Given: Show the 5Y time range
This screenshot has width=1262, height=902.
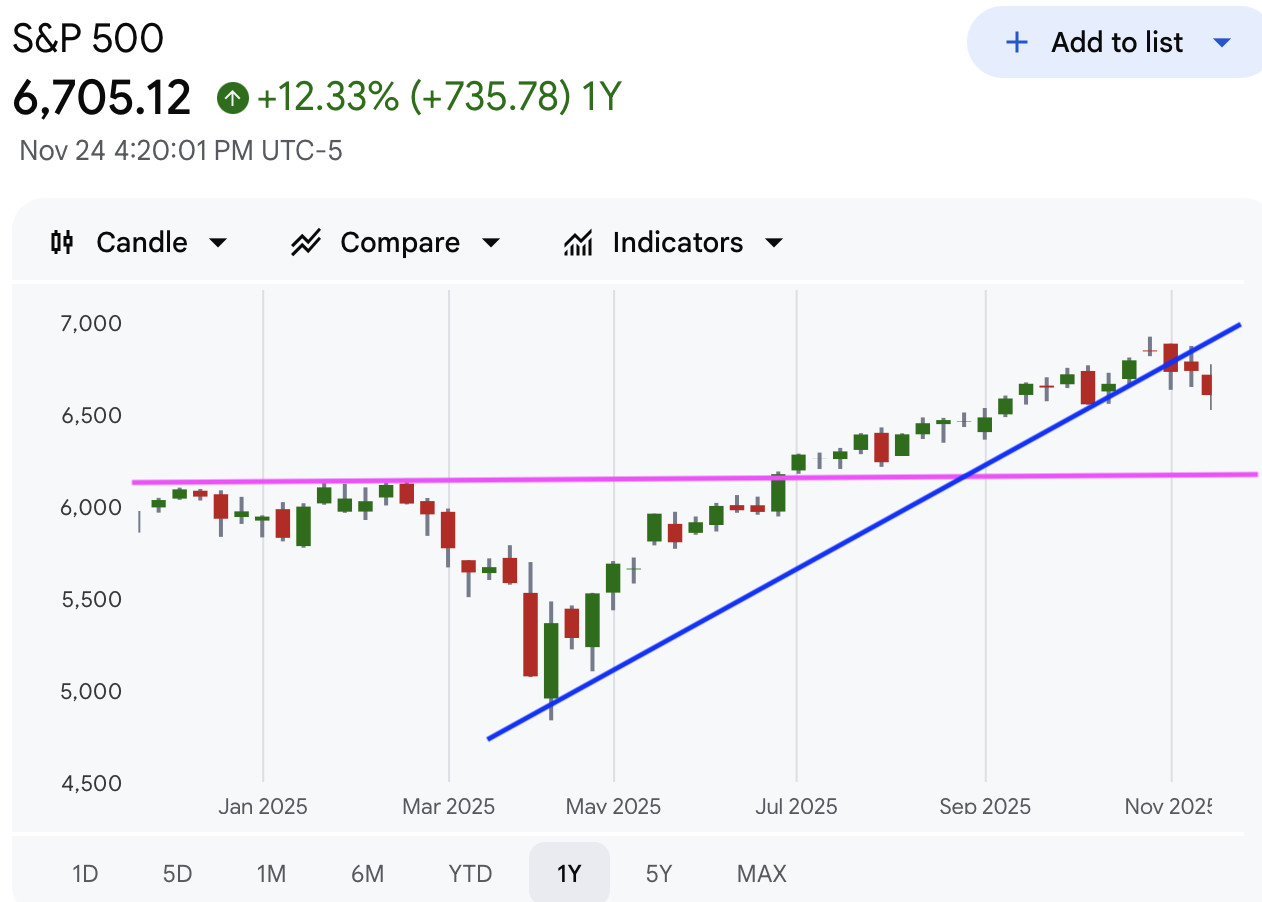Looking at the screenshot, I should point(659,874).
